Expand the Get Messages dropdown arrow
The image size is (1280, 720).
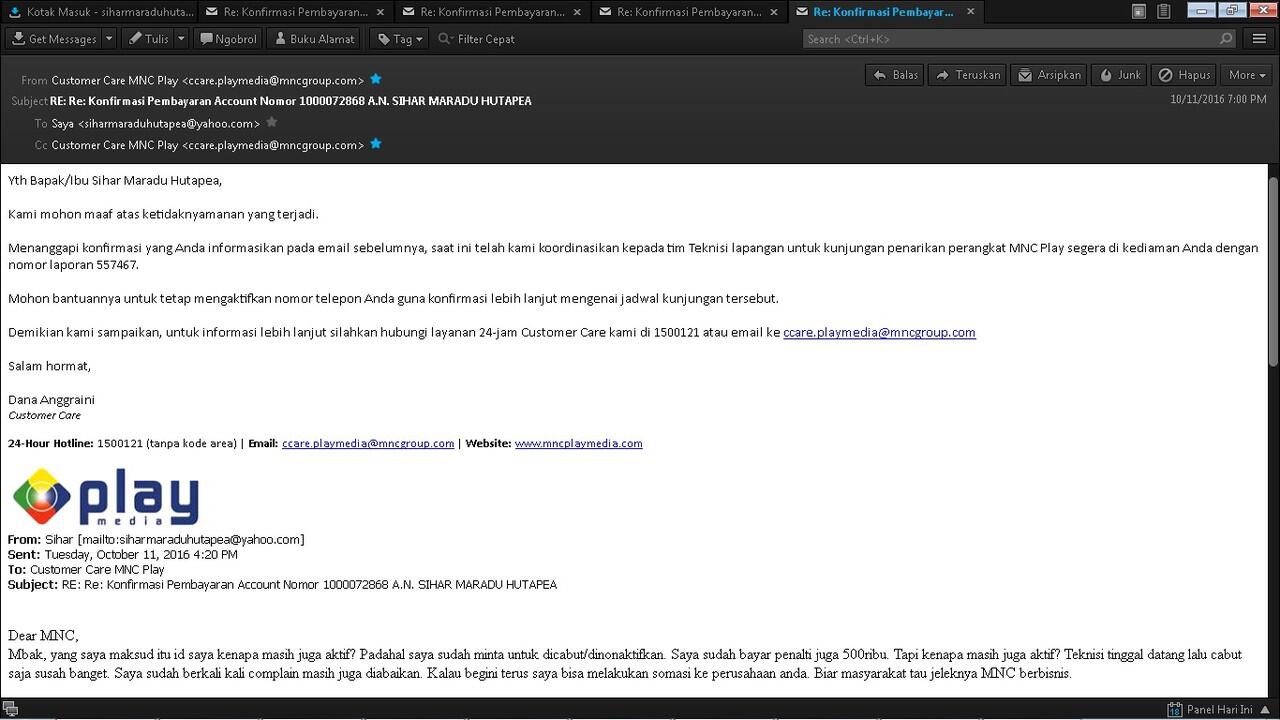pyautogui.click(x=109, y=39)
